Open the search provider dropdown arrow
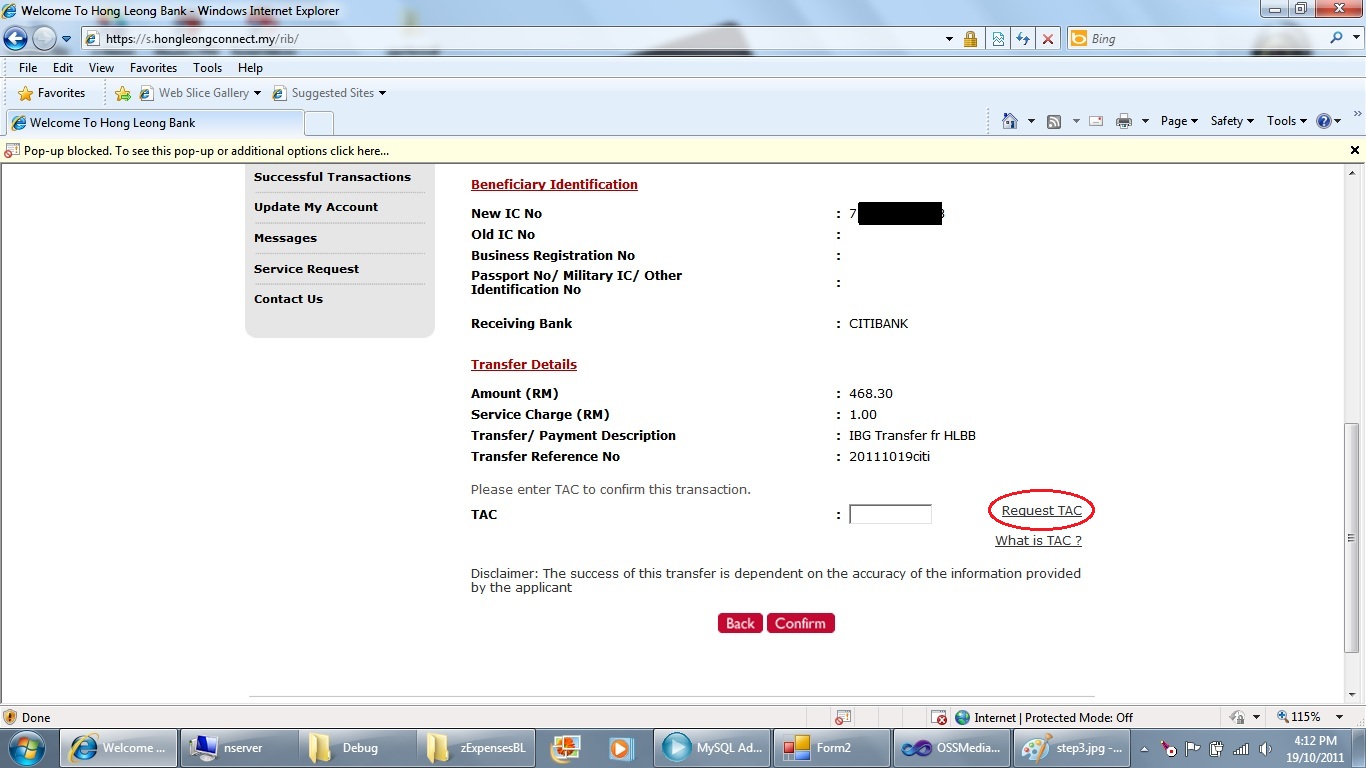This screenshot has width=1366, height=768. [1355, 39]
